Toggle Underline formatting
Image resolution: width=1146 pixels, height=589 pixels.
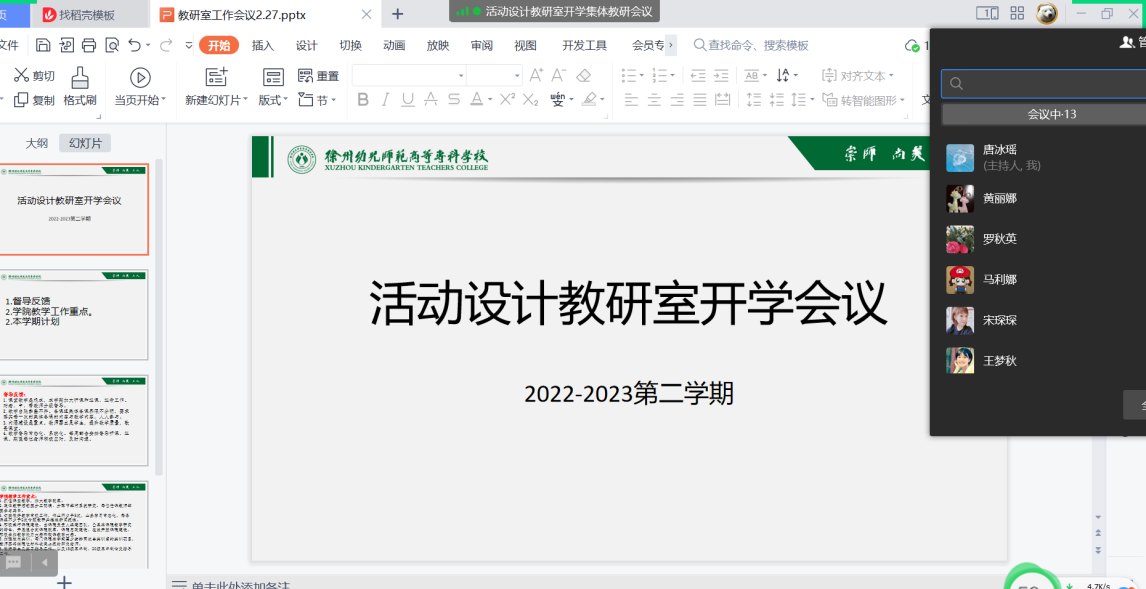(407, 99)
